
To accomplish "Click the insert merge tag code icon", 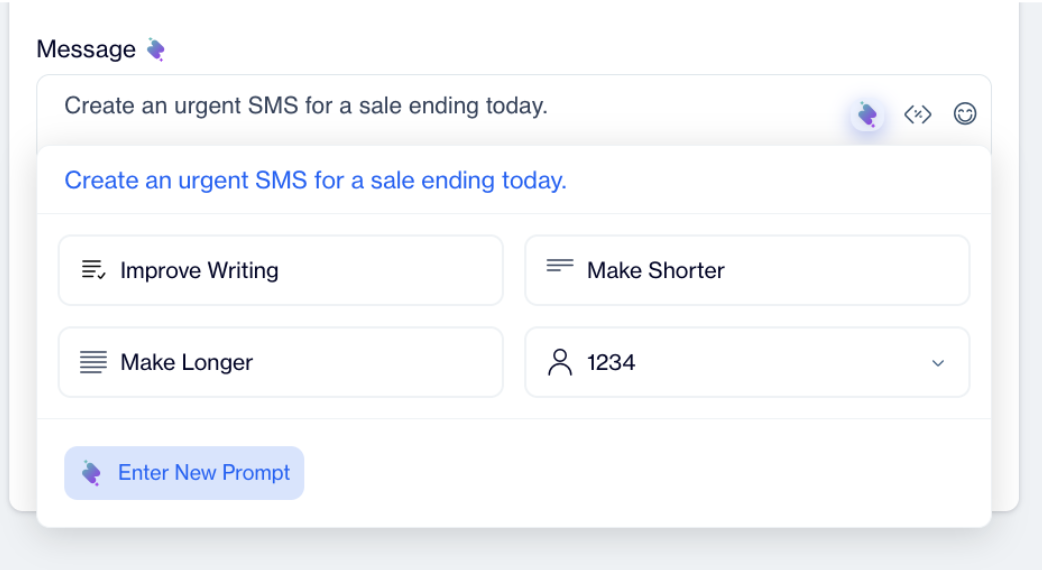I will pos(917,115).
